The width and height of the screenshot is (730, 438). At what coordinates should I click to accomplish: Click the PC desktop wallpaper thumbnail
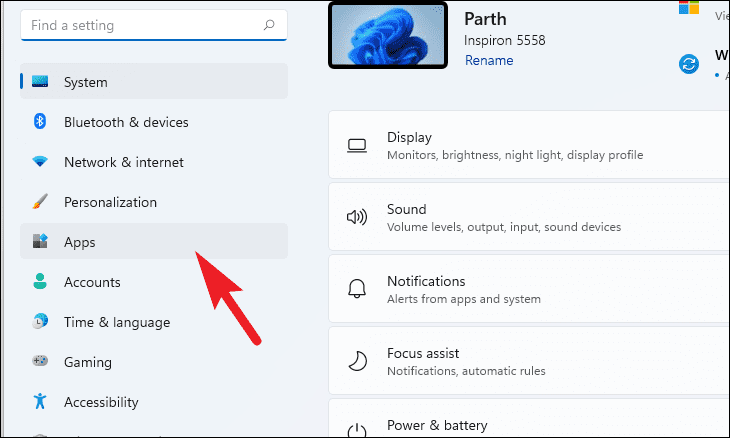click(x=388, y=35)
